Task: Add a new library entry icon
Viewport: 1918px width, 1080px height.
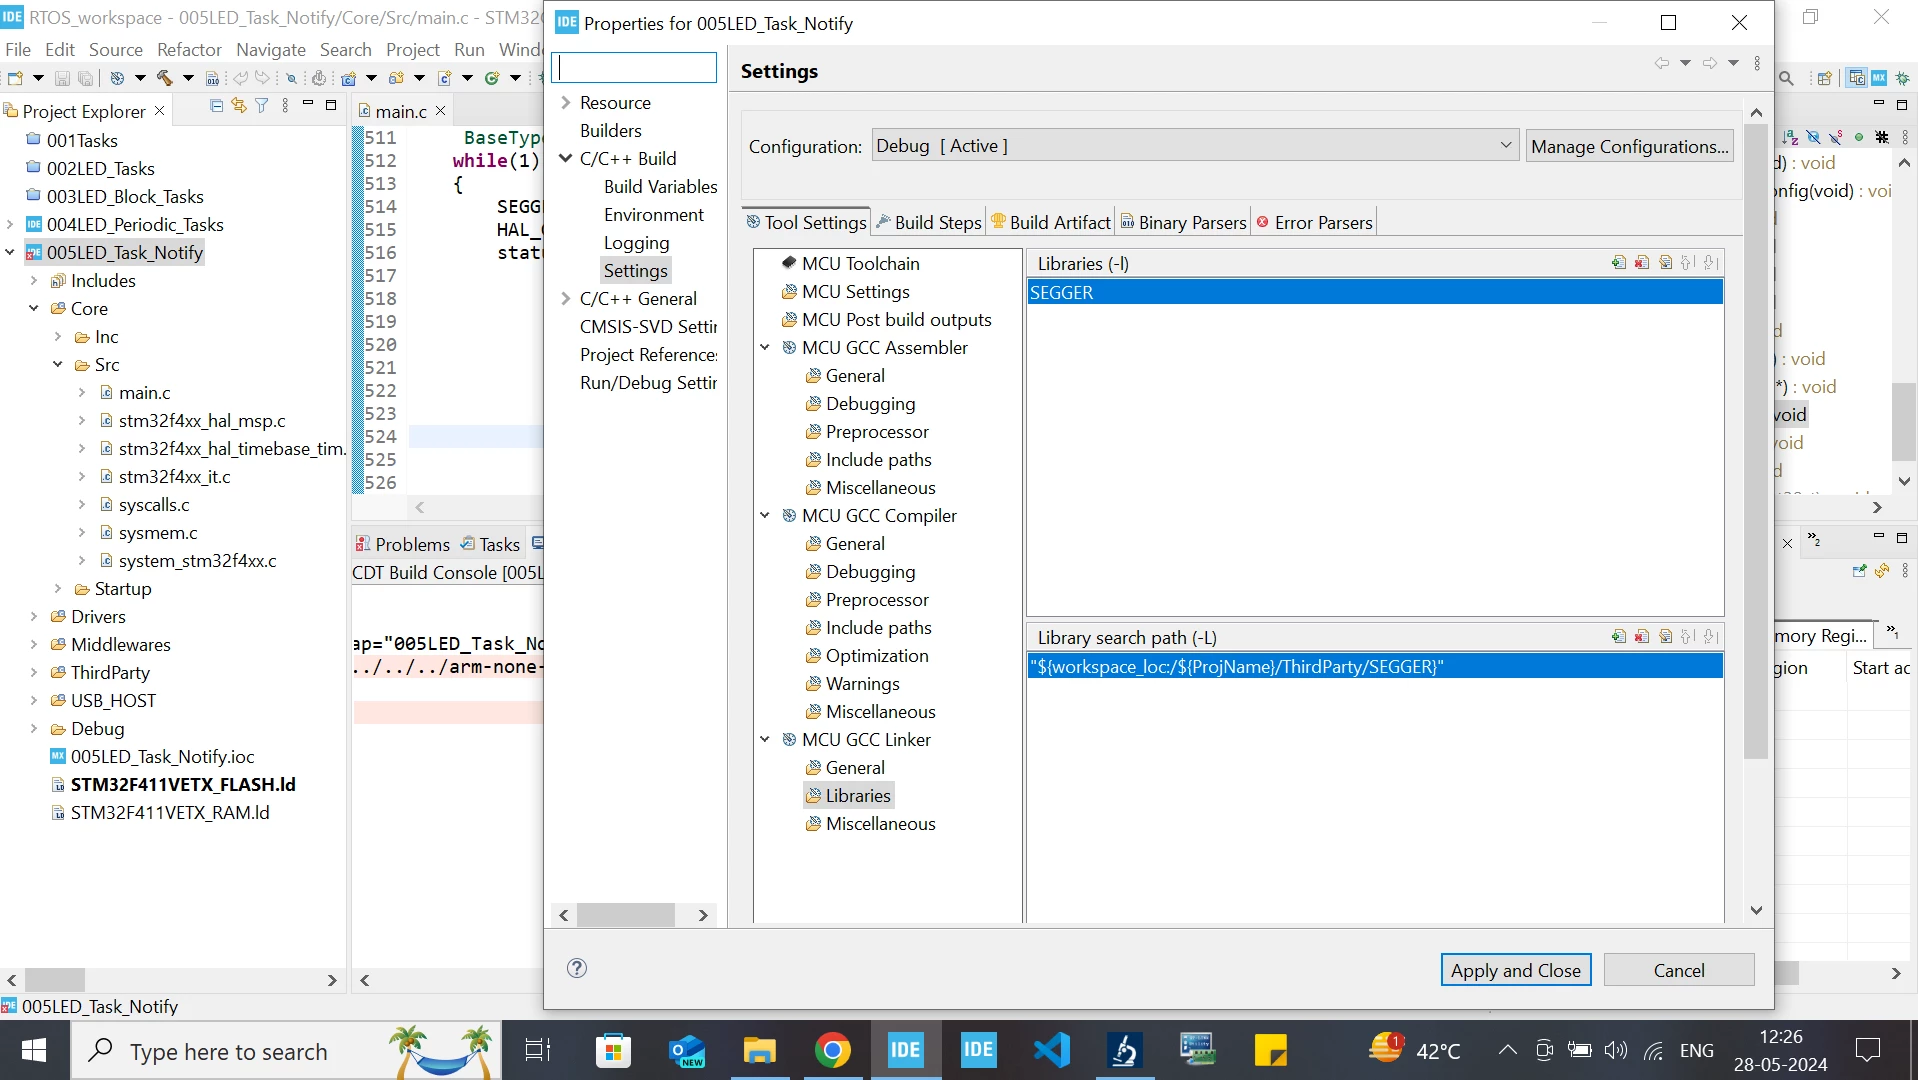Action: click(x=1619, y=263)
